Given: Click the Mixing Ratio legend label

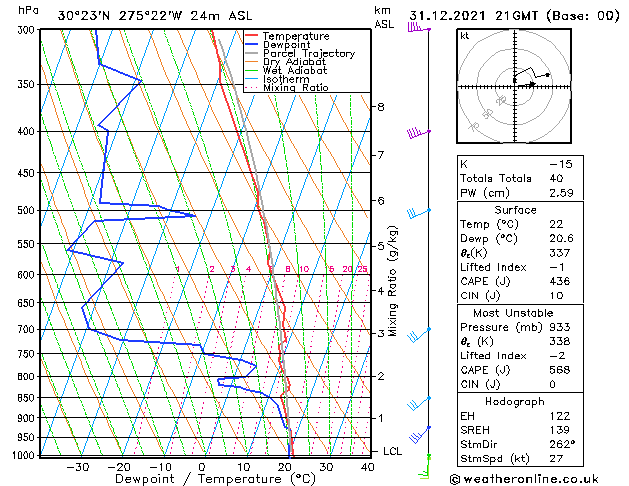Looking at the screenshot, I should [296, 88].
